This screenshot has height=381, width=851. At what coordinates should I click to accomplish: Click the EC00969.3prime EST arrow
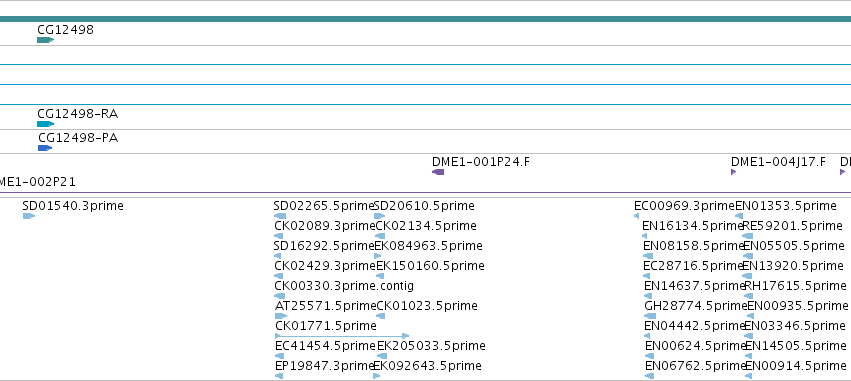pos(637,216)
